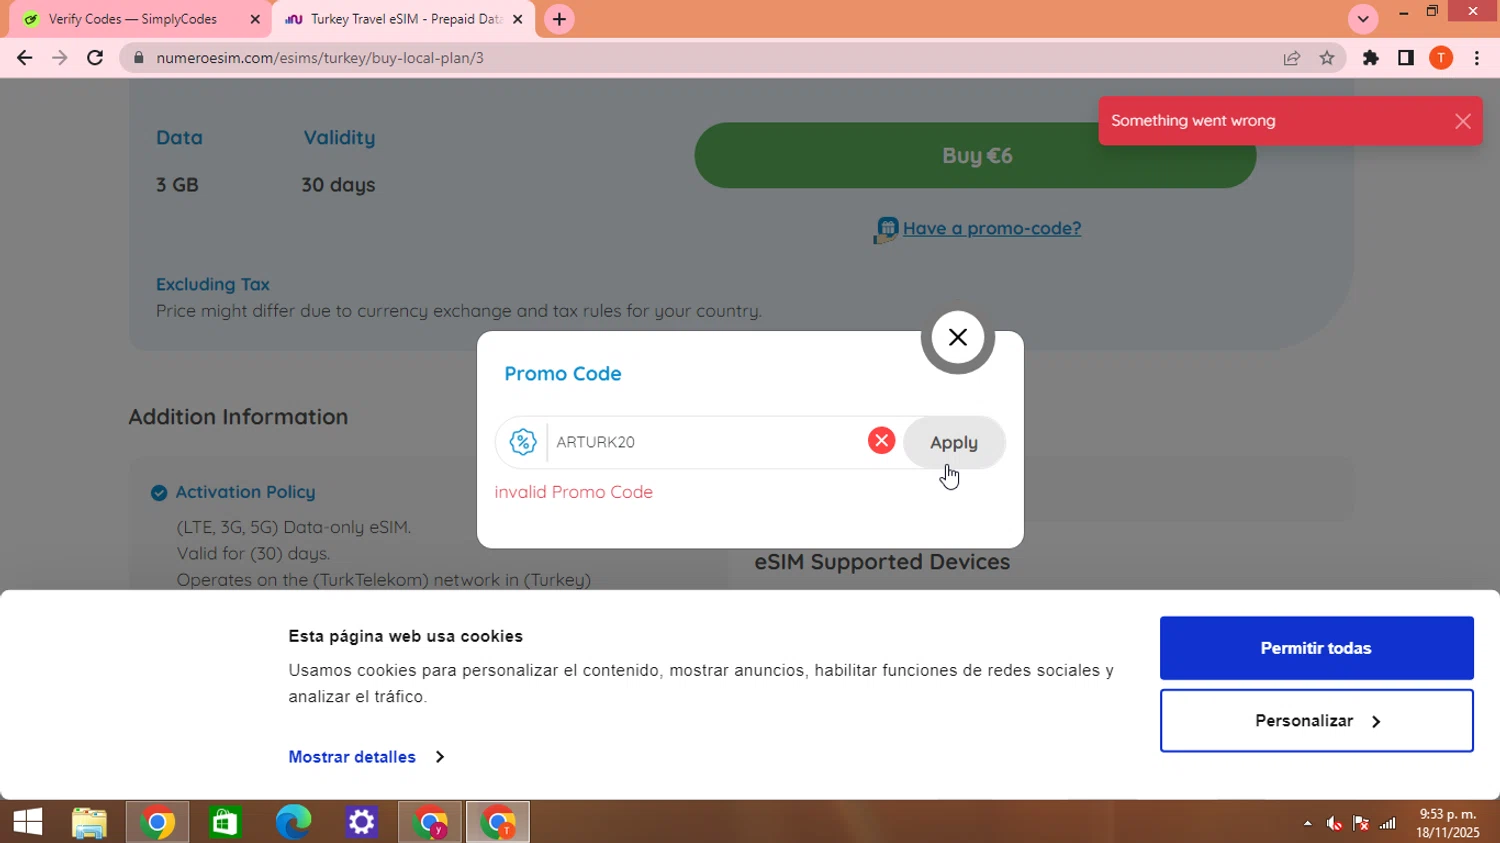The image size is (1500, 843).
Task: Close the Verify Codes tab
Action: click(x=254, y=19)
